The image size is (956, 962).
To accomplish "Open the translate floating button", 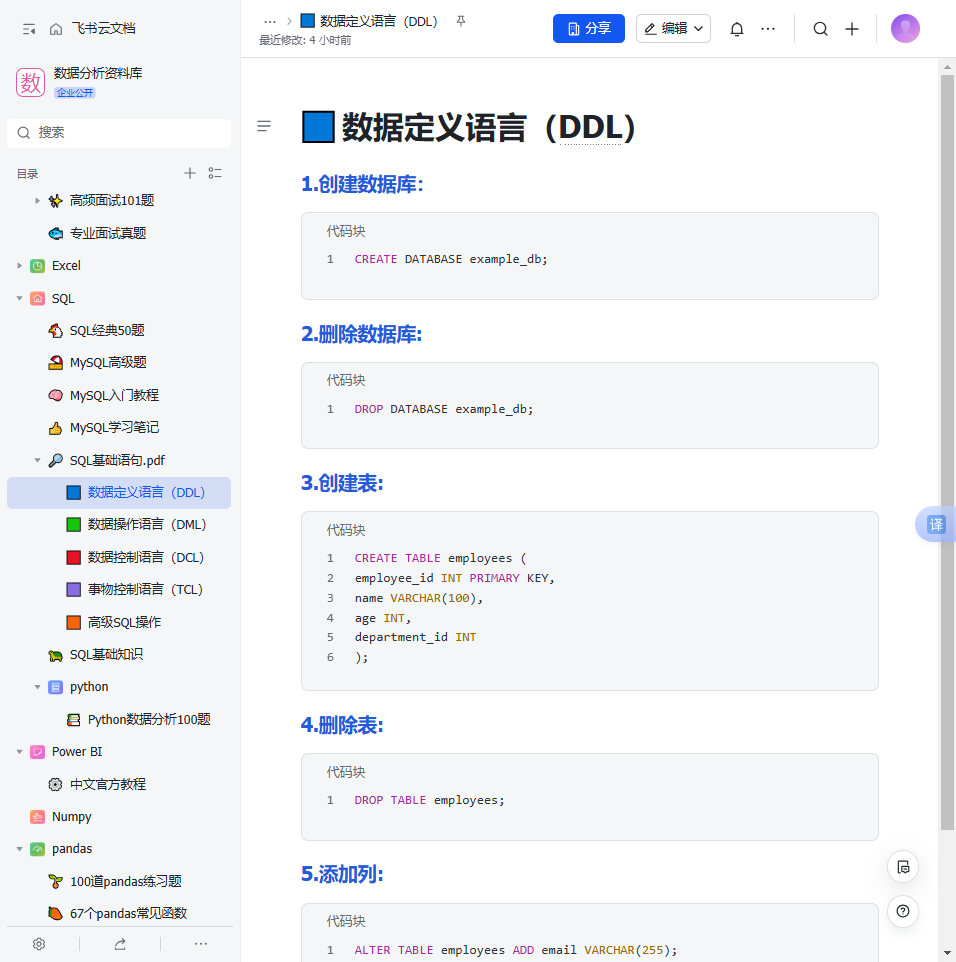I will 935,525.
